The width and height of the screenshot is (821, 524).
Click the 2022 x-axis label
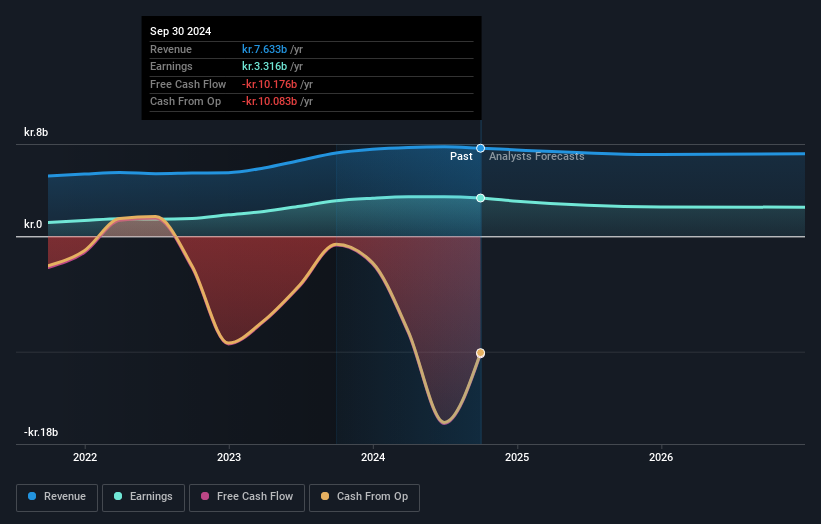coord(85,458)
